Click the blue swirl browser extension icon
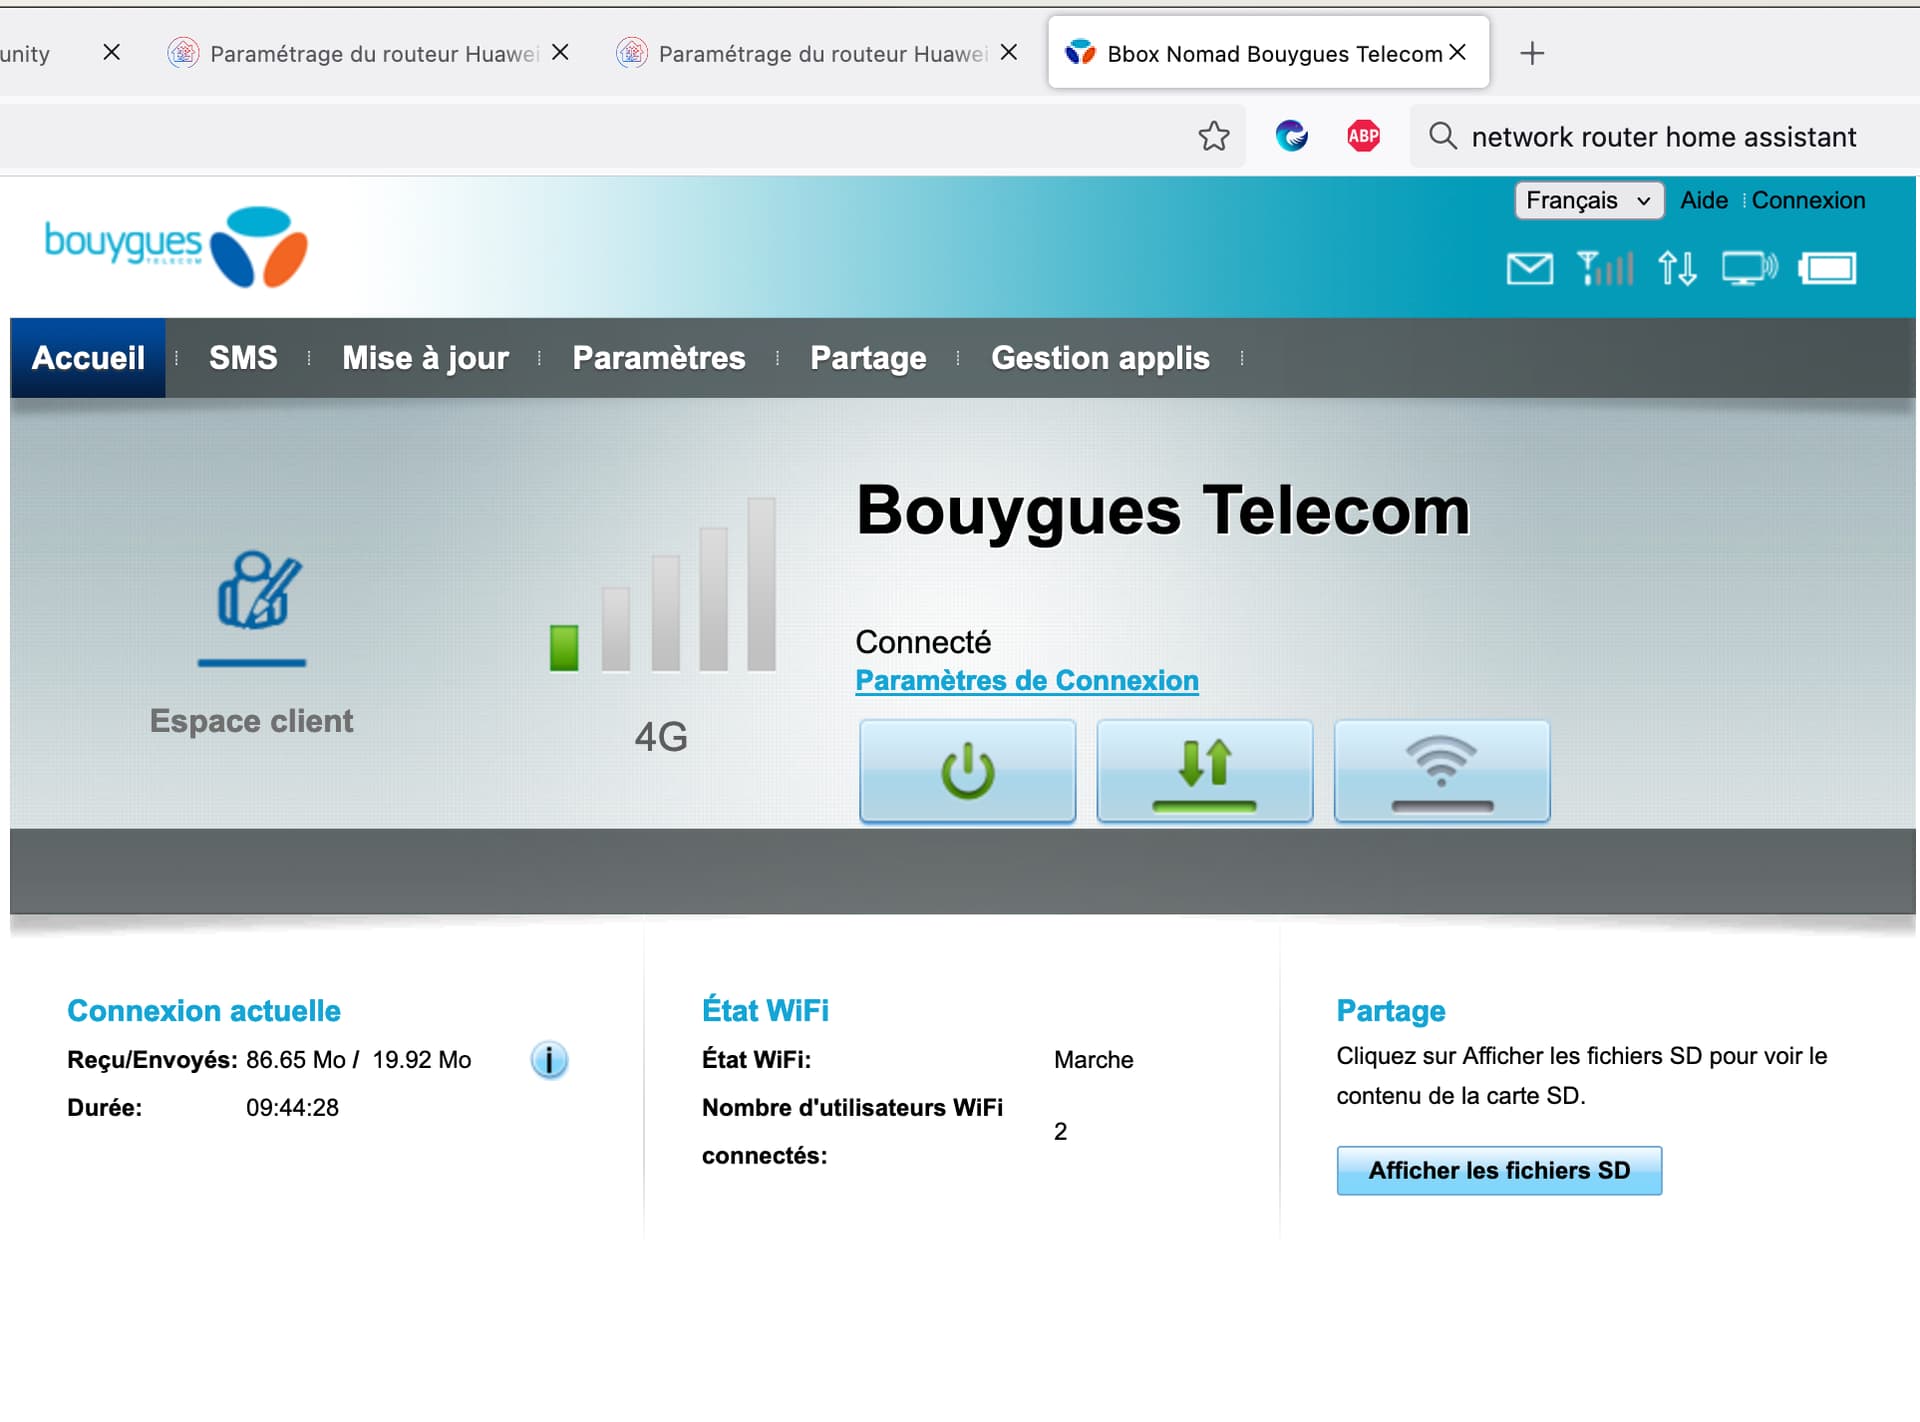The height and width of the screenshot is (1422, 1920). pos(1291,136)
